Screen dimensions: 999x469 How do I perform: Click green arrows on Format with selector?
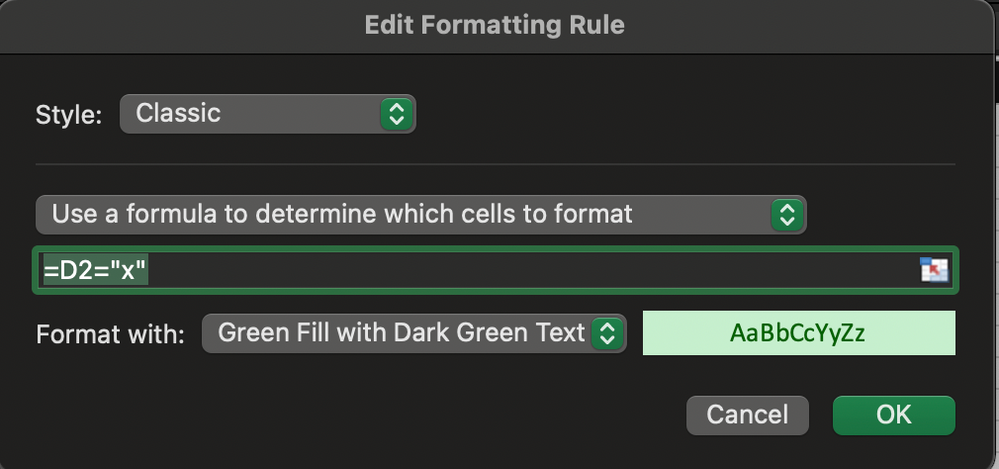click(x=607, y=334)
